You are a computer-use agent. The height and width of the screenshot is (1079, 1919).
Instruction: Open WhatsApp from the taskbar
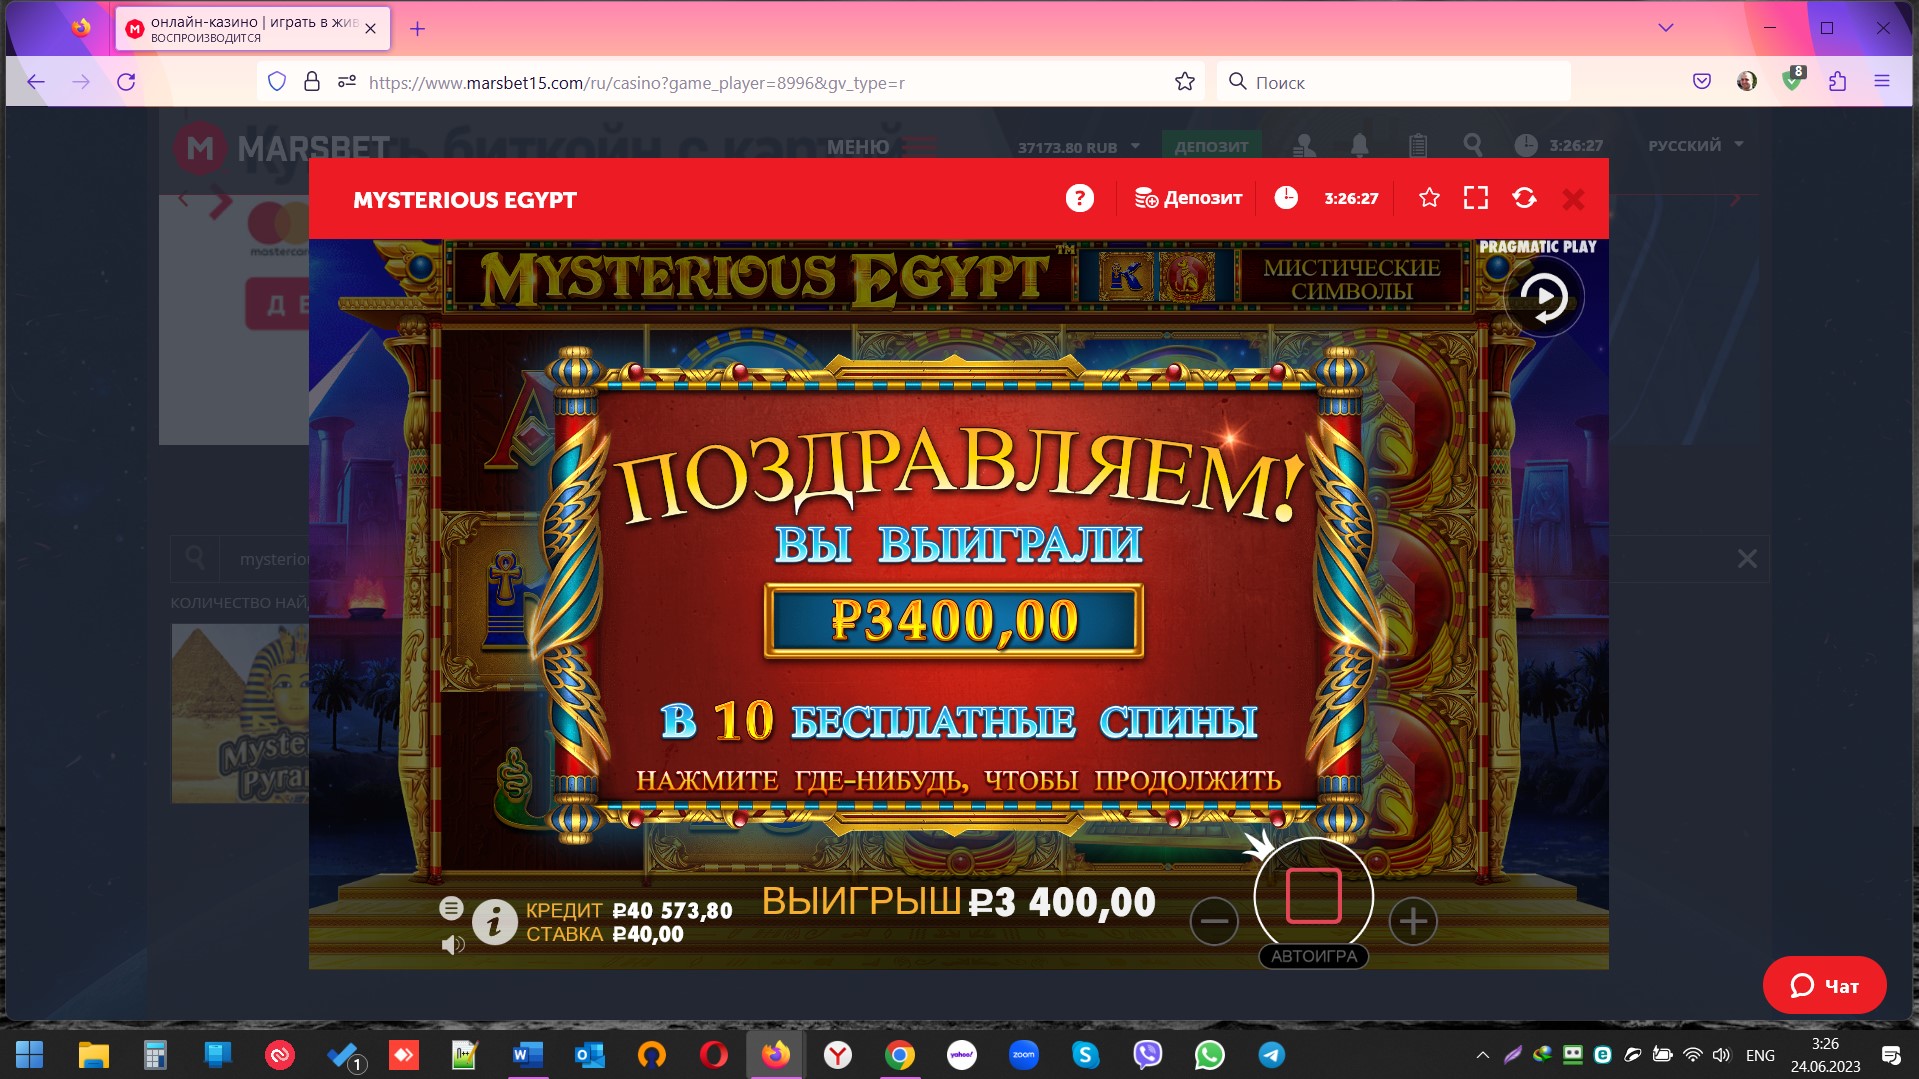(1210, 1054)
